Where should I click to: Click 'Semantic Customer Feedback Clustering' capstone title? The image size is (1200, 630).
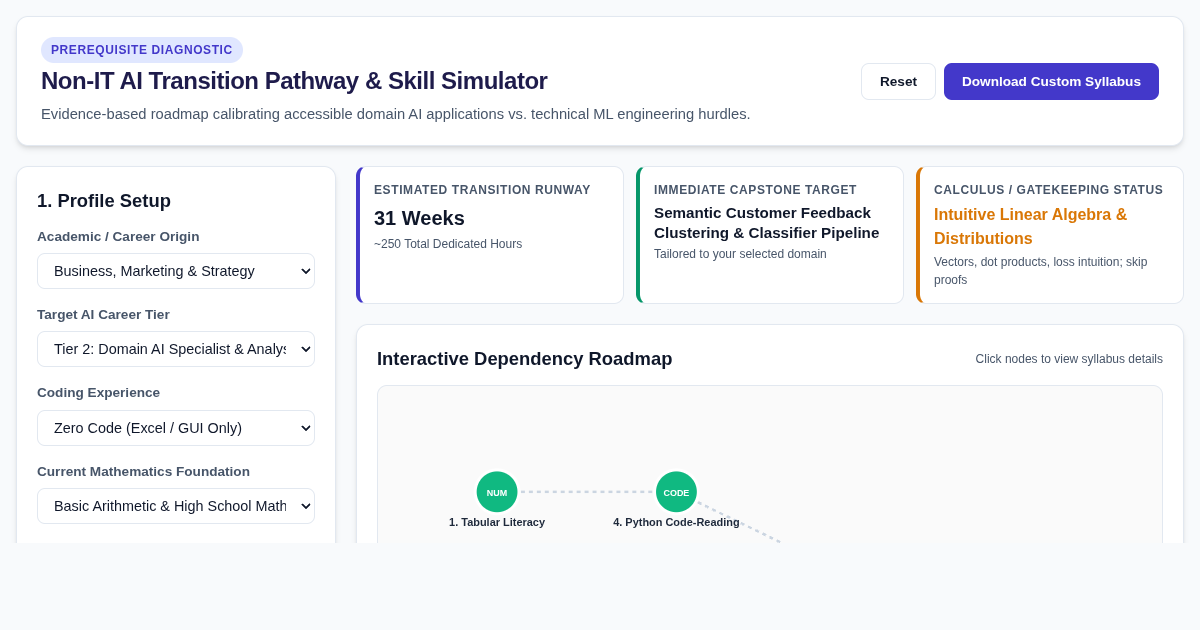tap(766, 223)
